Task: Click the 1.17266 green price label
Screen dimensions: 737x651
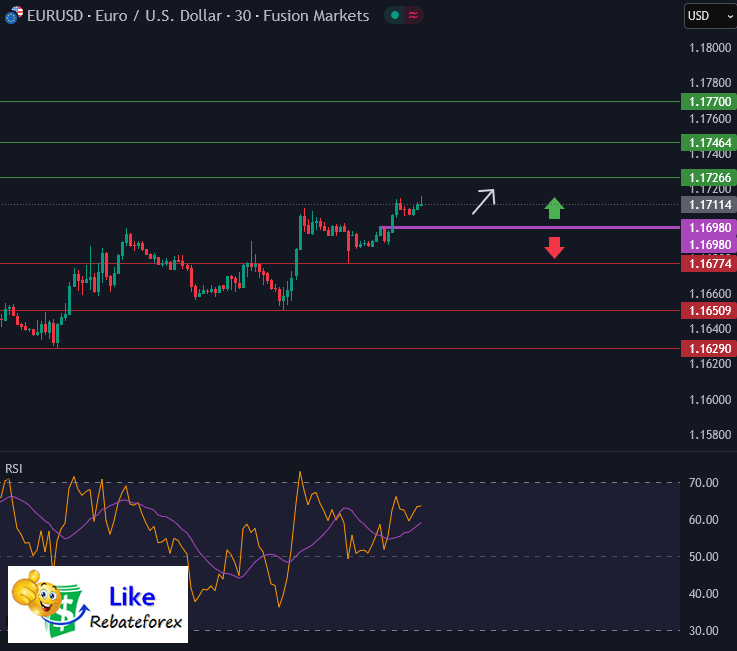Action: pos(709,178)
